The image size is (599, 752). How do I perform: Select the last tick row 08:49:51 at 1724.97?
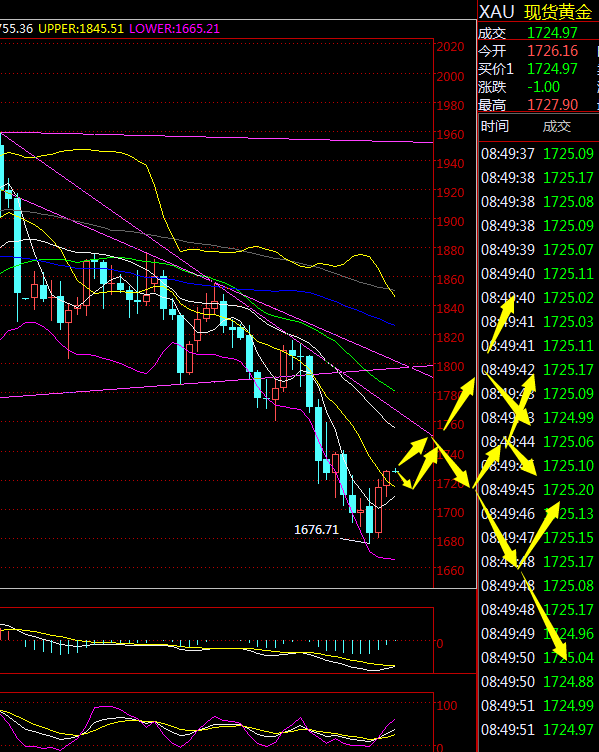click(538, 729)
